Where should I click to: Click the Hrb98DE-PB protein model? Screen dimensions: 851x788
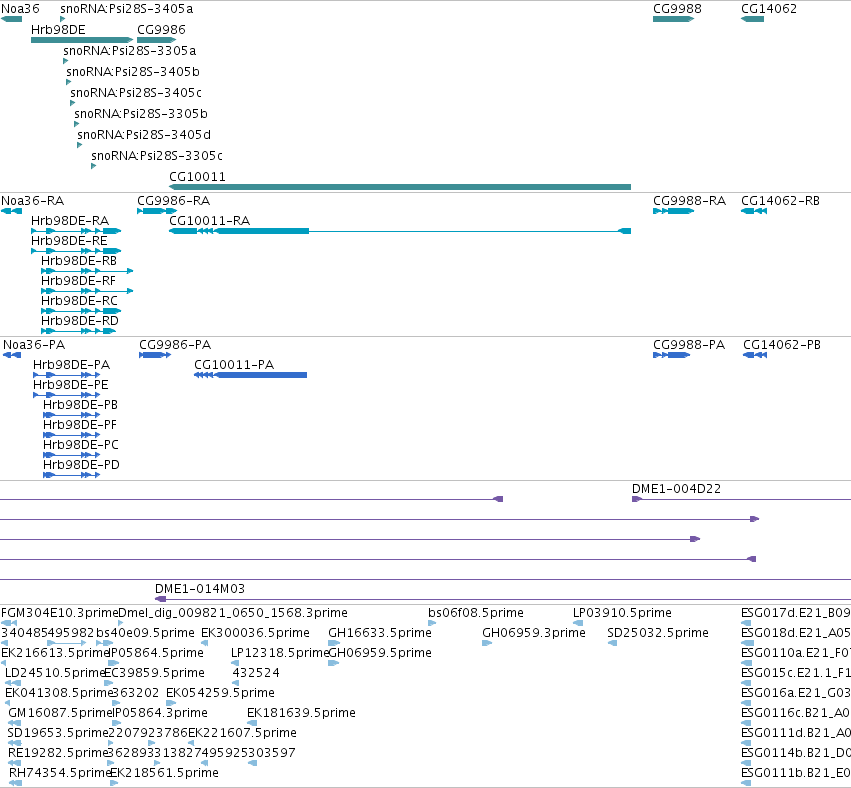[72, 415]
